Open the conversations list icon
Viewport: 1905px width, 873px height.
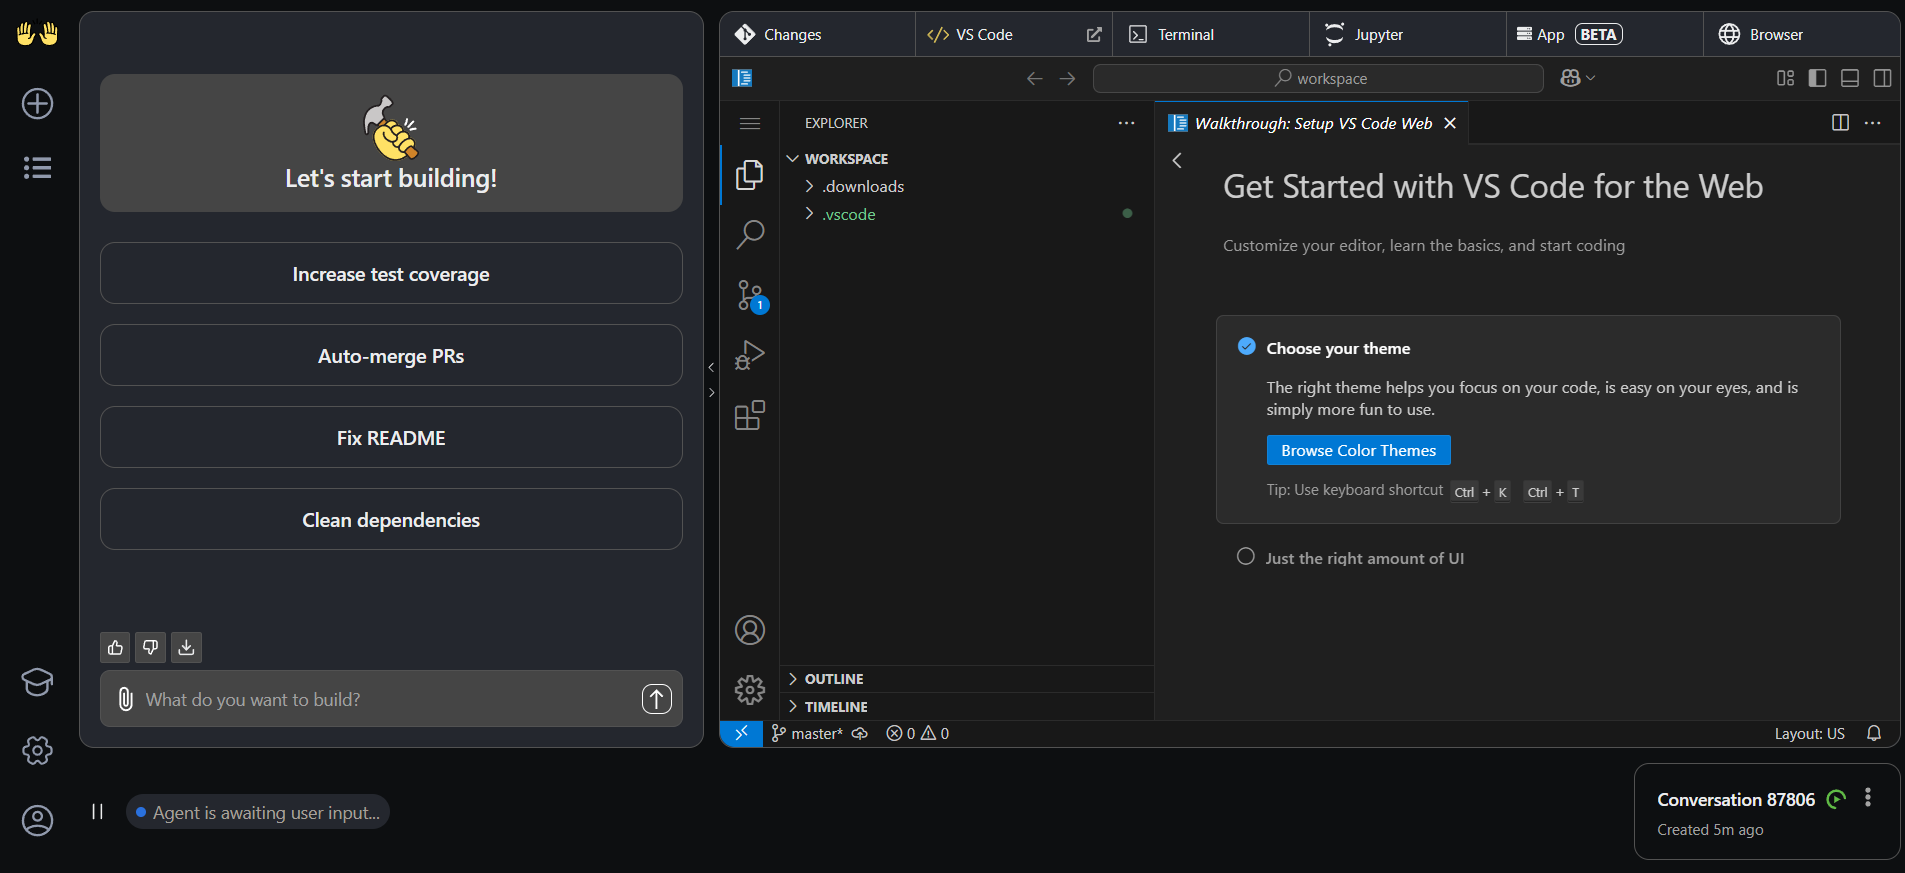38,168
